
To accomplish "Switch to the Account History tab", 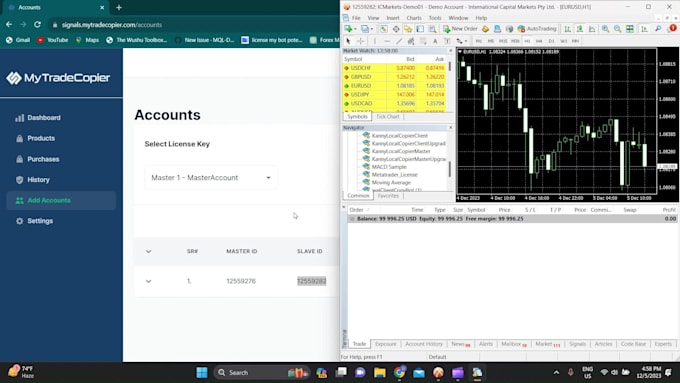I will (x=424, y=344).
